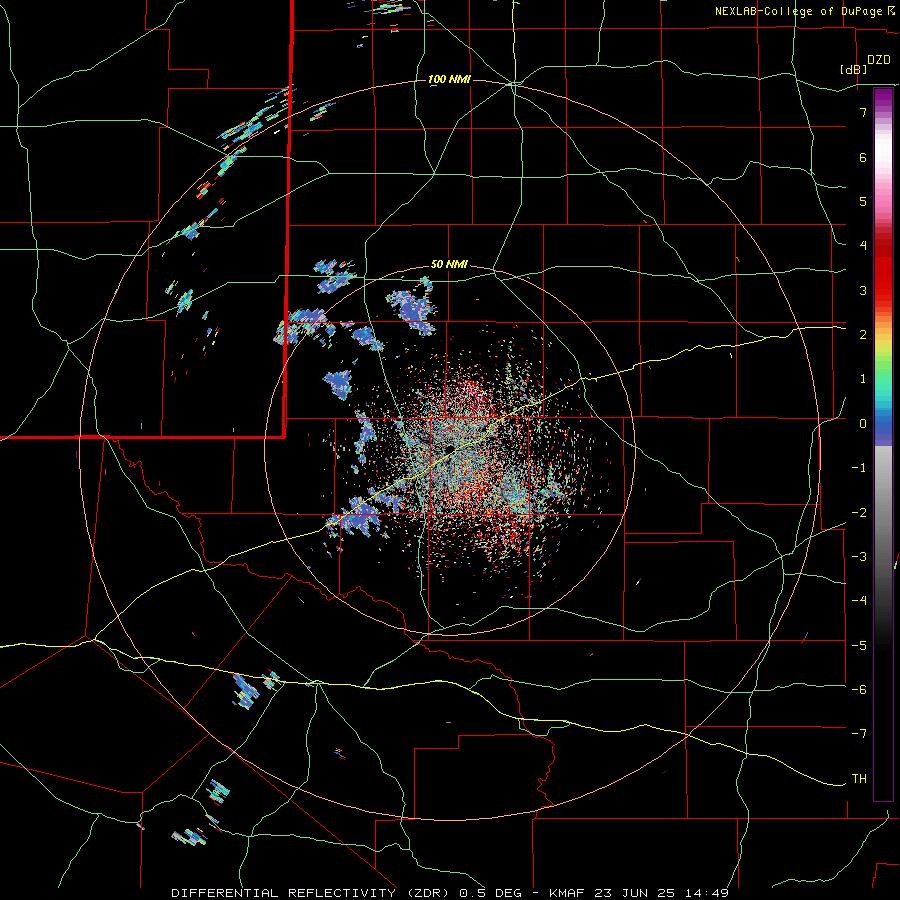Click the "50 NMI" range ring label

tap(449, 265)
